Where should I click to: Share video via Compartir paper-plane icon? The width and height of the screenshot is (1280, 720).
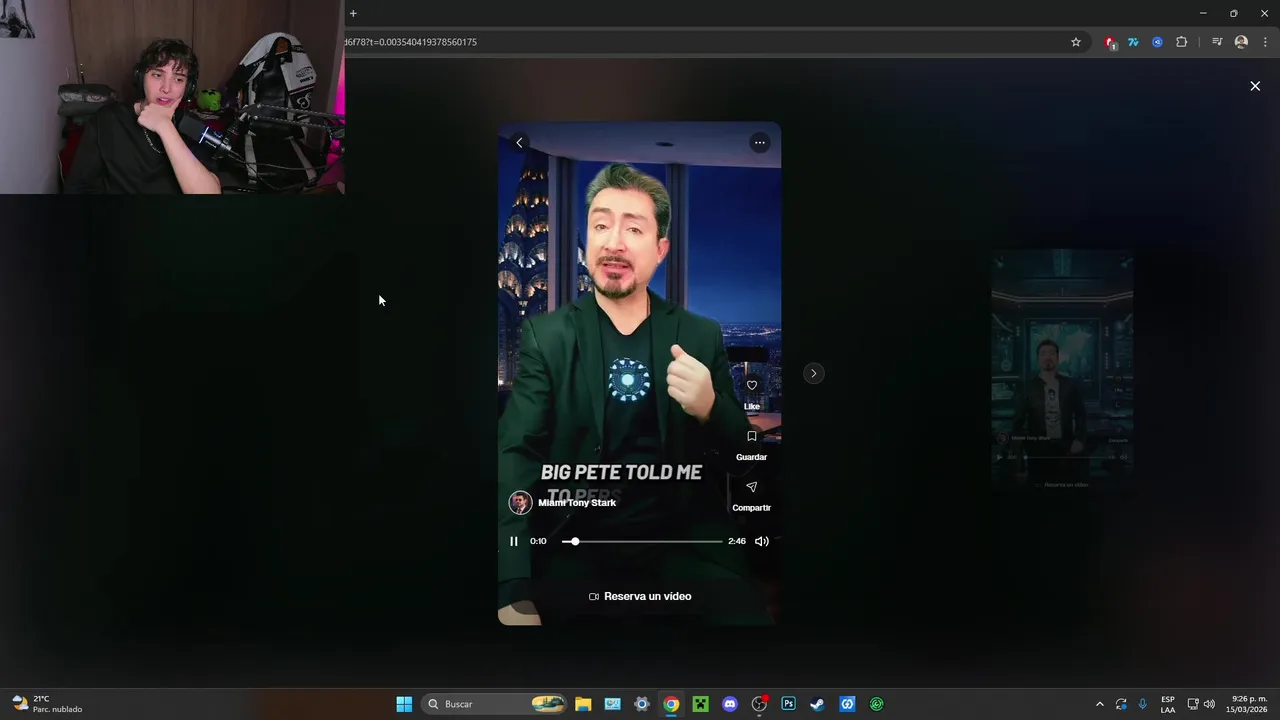tap(752, 487)
